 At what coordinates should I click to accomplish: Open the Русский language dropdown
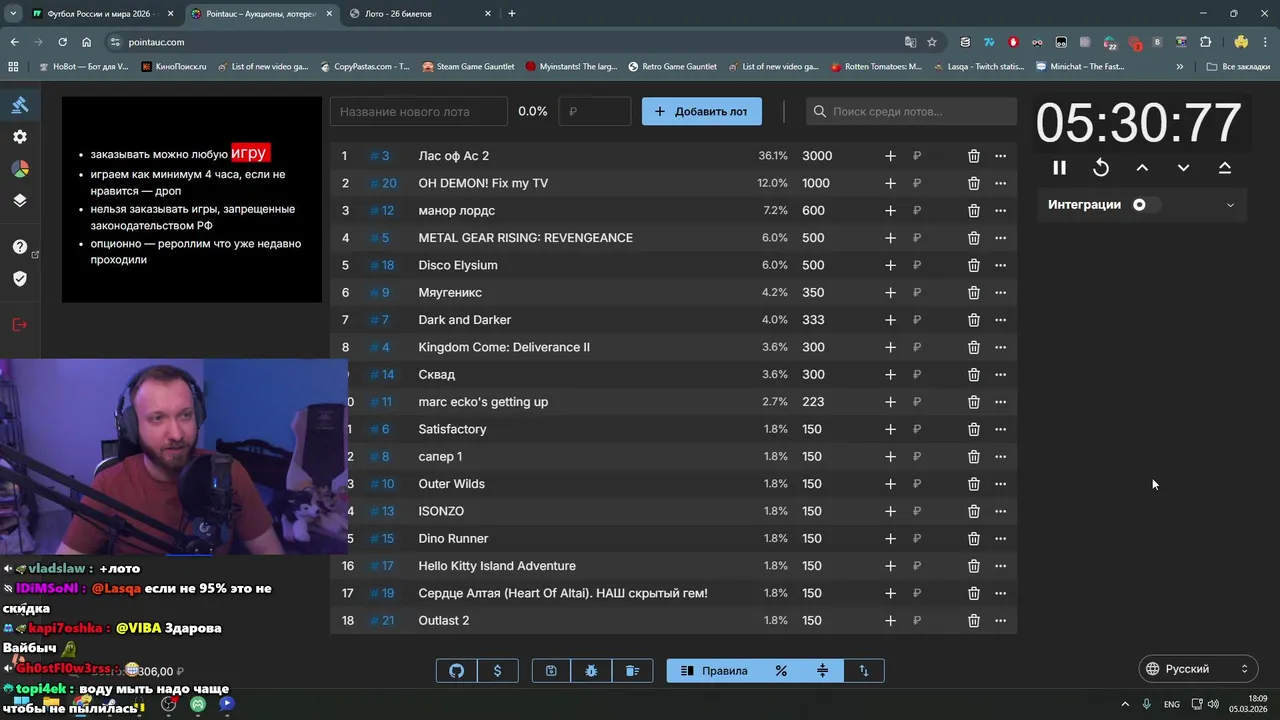(x=1198, y=669)
